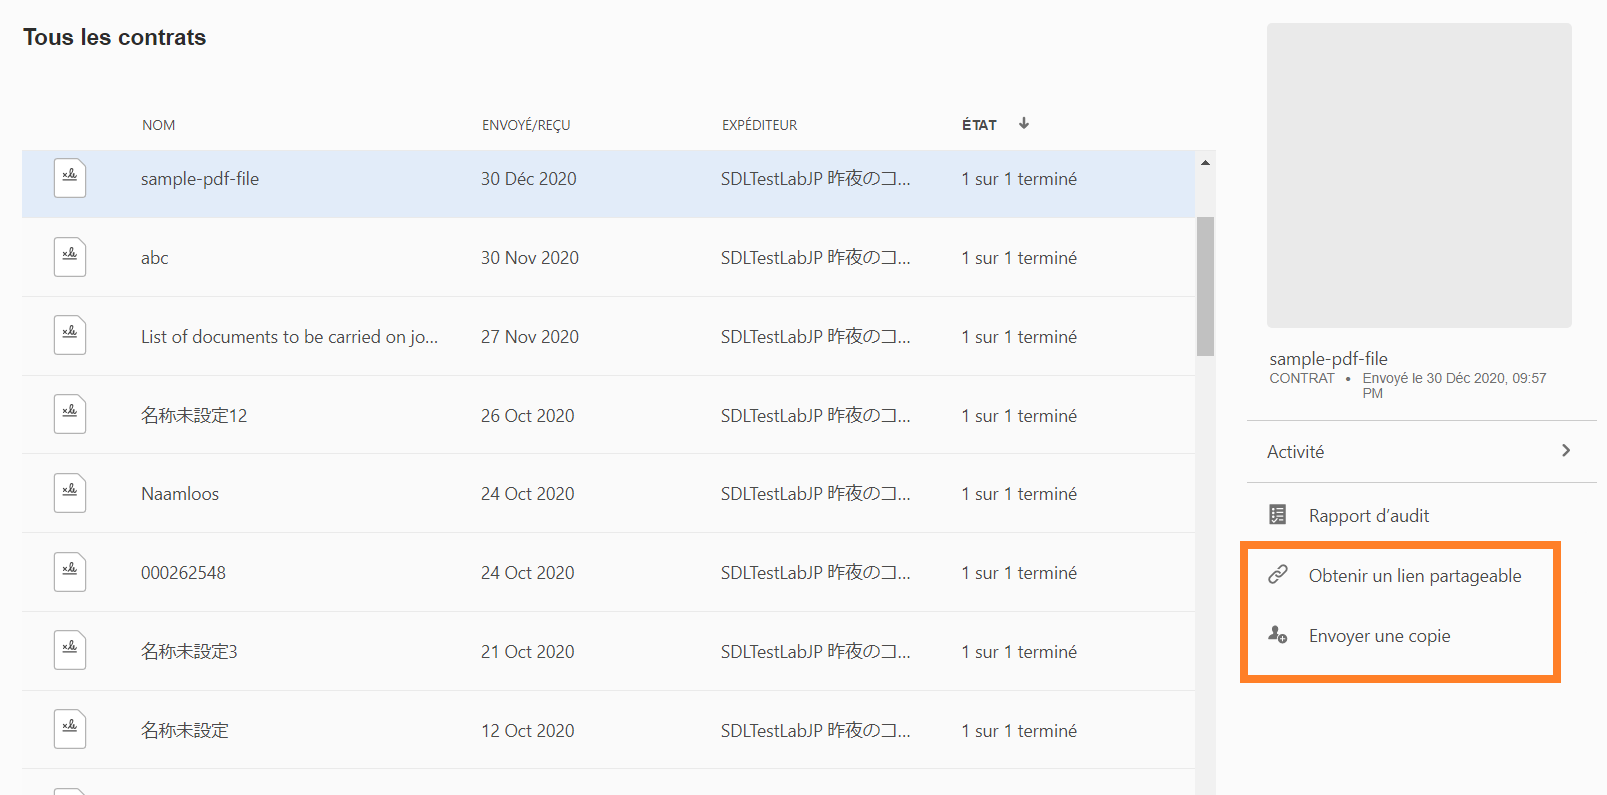
Task: Select Obtenir un lien partageable
Action: point(1414,576)
